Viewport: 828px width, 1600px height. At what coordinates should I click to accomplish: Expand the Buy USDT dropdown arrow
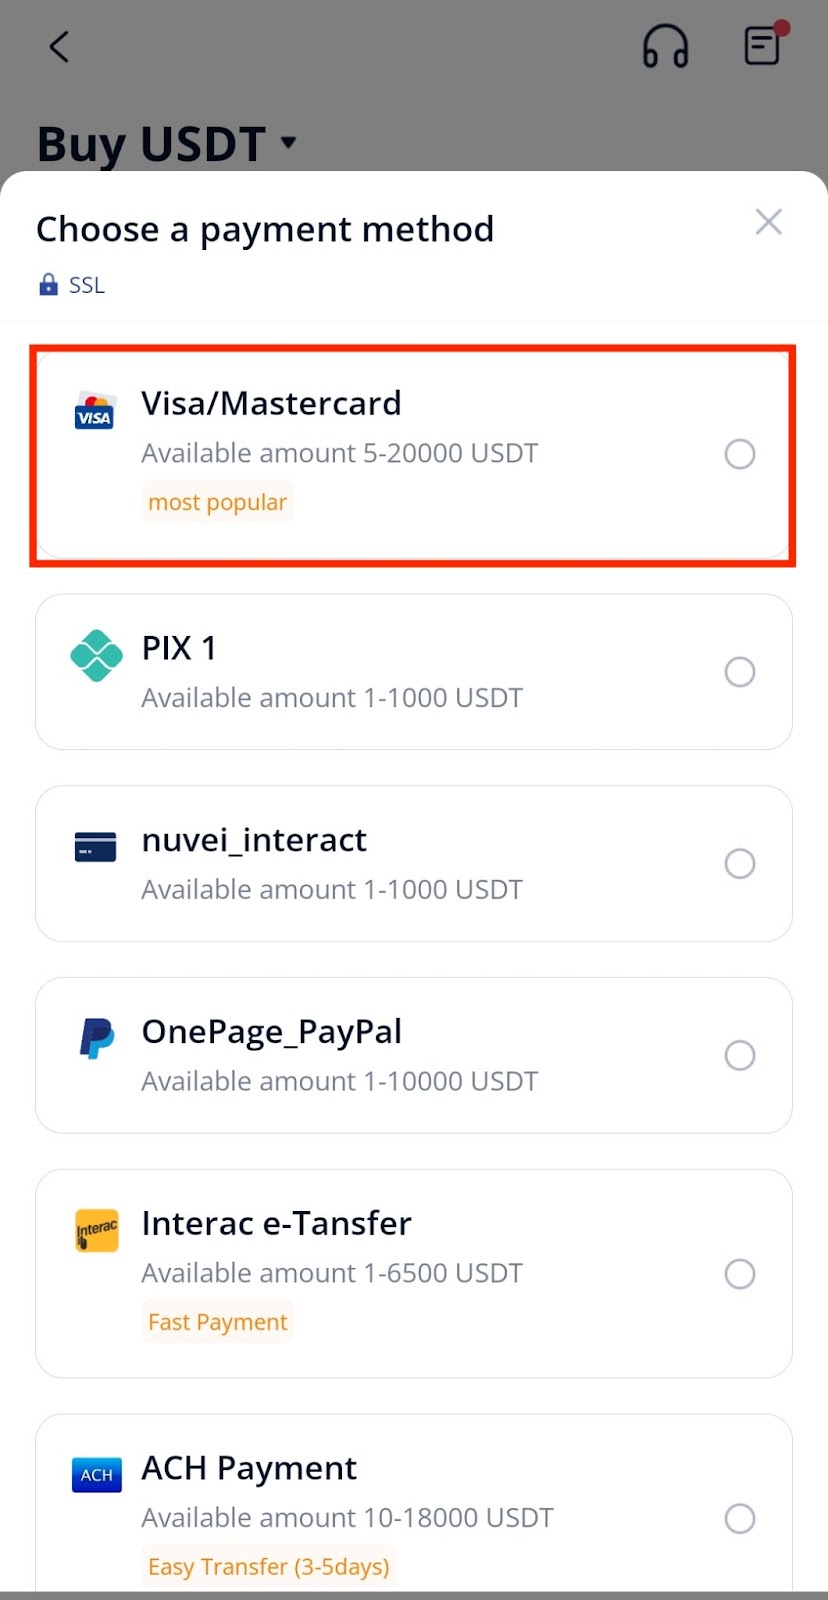tap(289, 142)
